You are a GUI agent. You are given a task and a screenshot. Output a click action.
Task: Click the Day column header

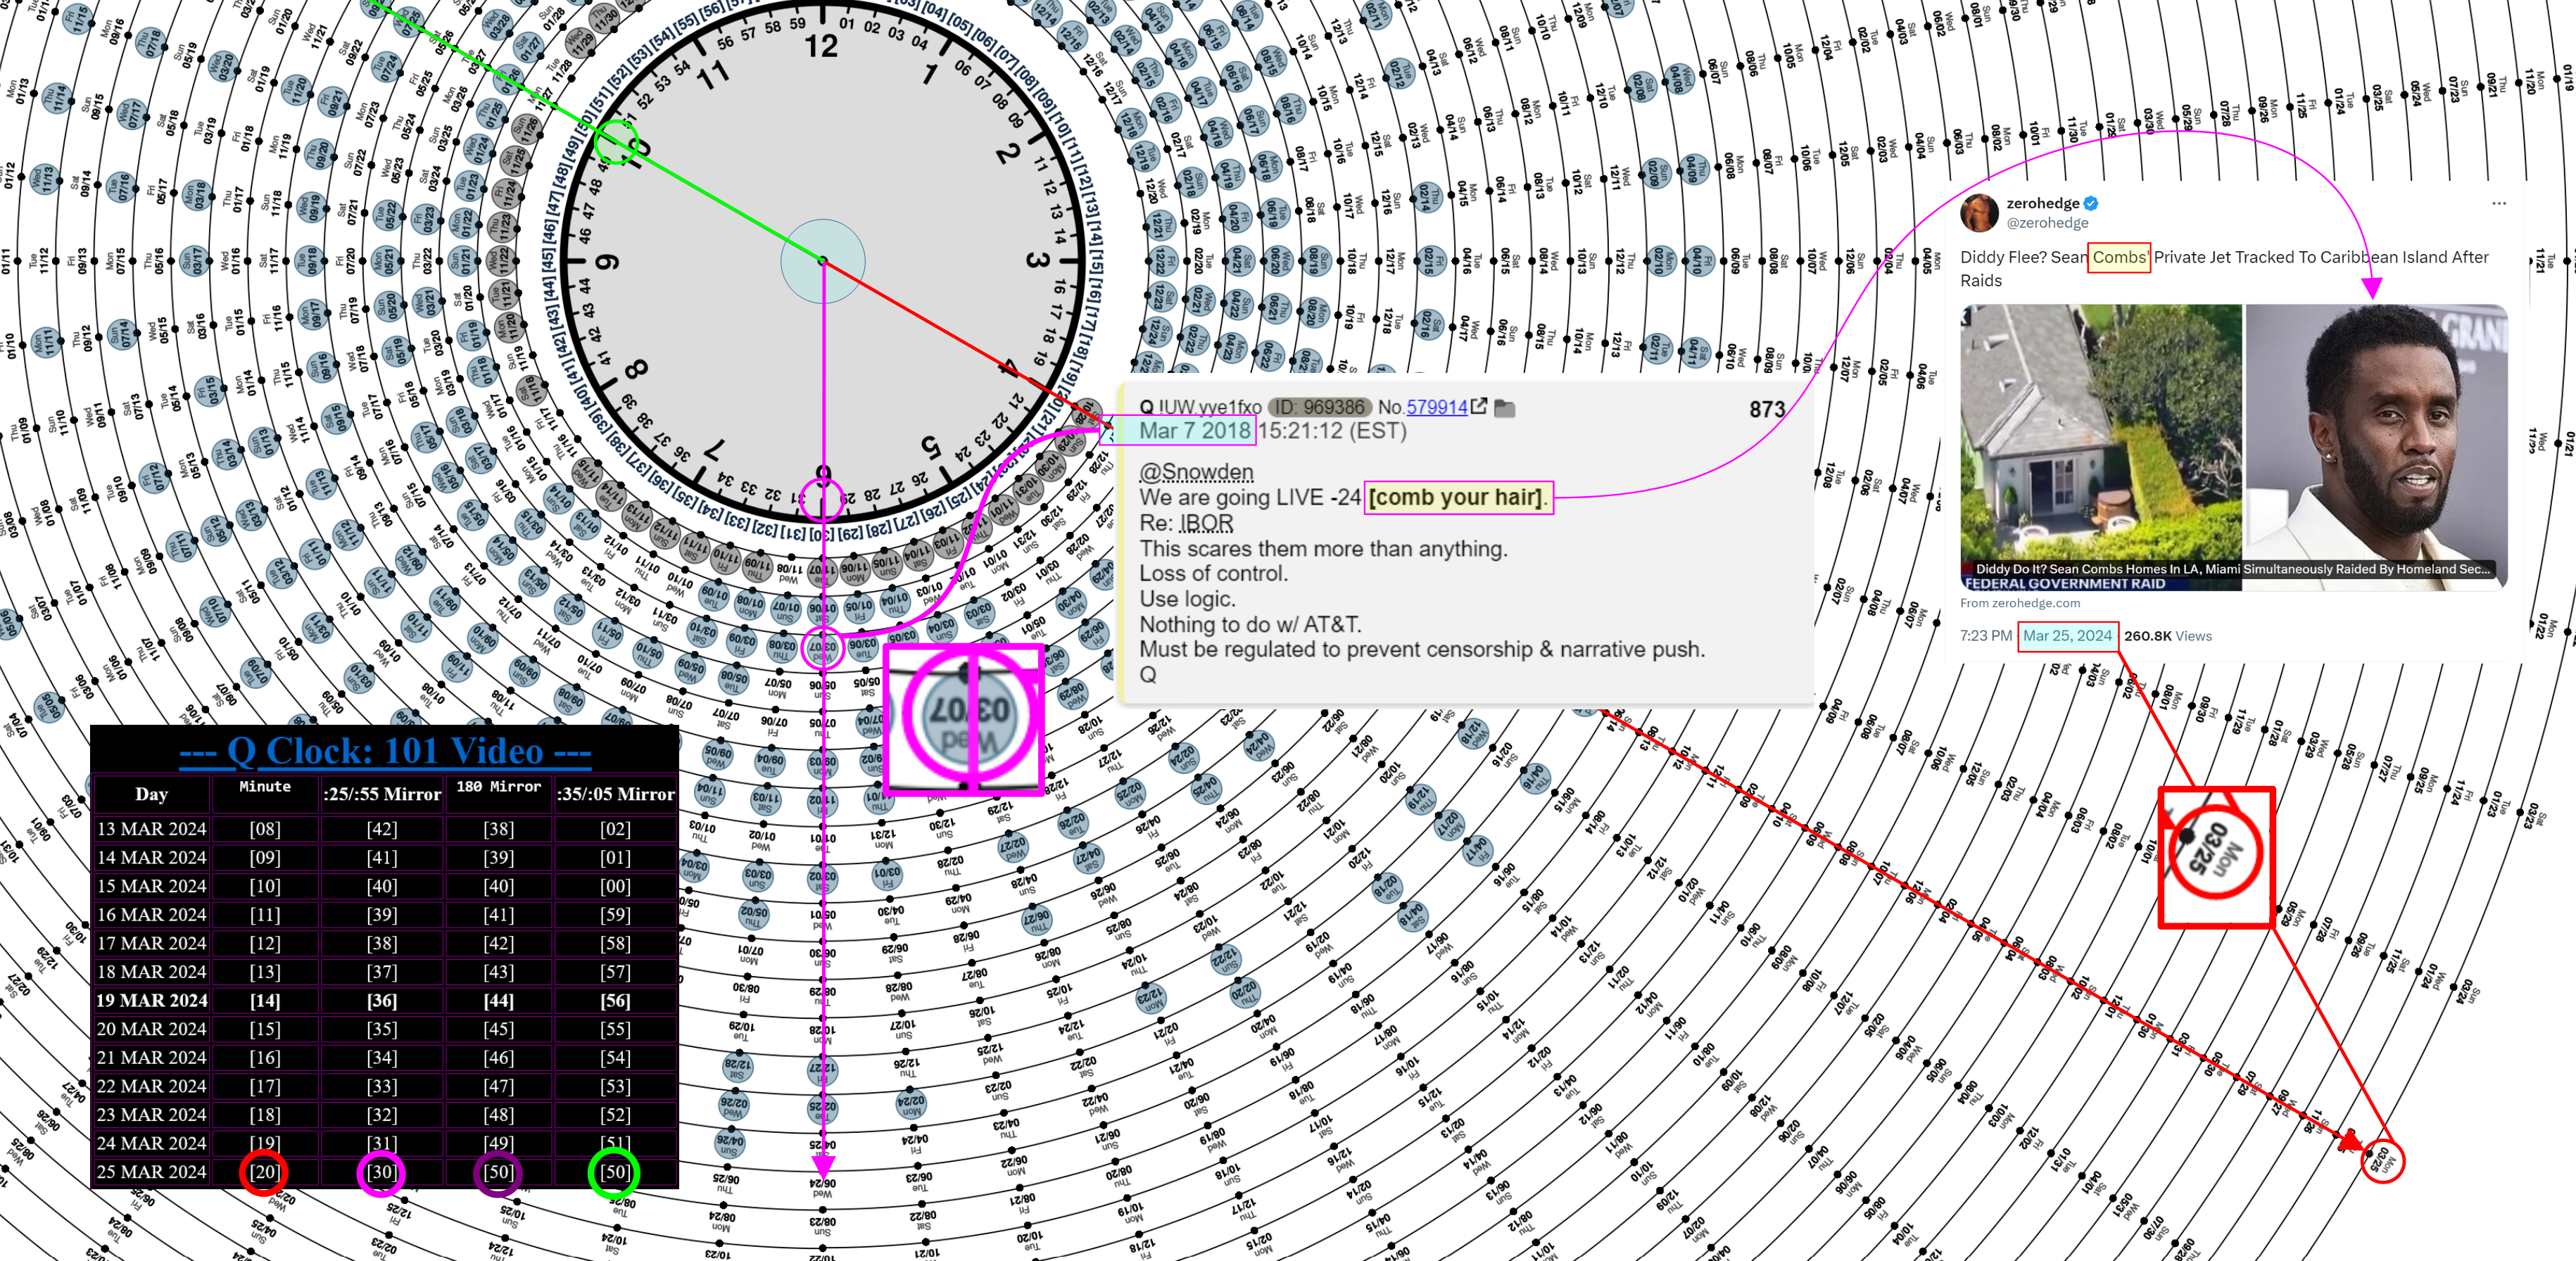151,794
